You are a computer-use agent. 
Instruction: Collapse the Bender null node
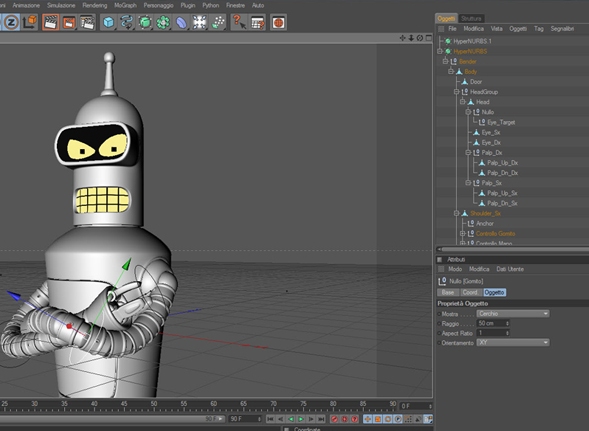(446, 61)
